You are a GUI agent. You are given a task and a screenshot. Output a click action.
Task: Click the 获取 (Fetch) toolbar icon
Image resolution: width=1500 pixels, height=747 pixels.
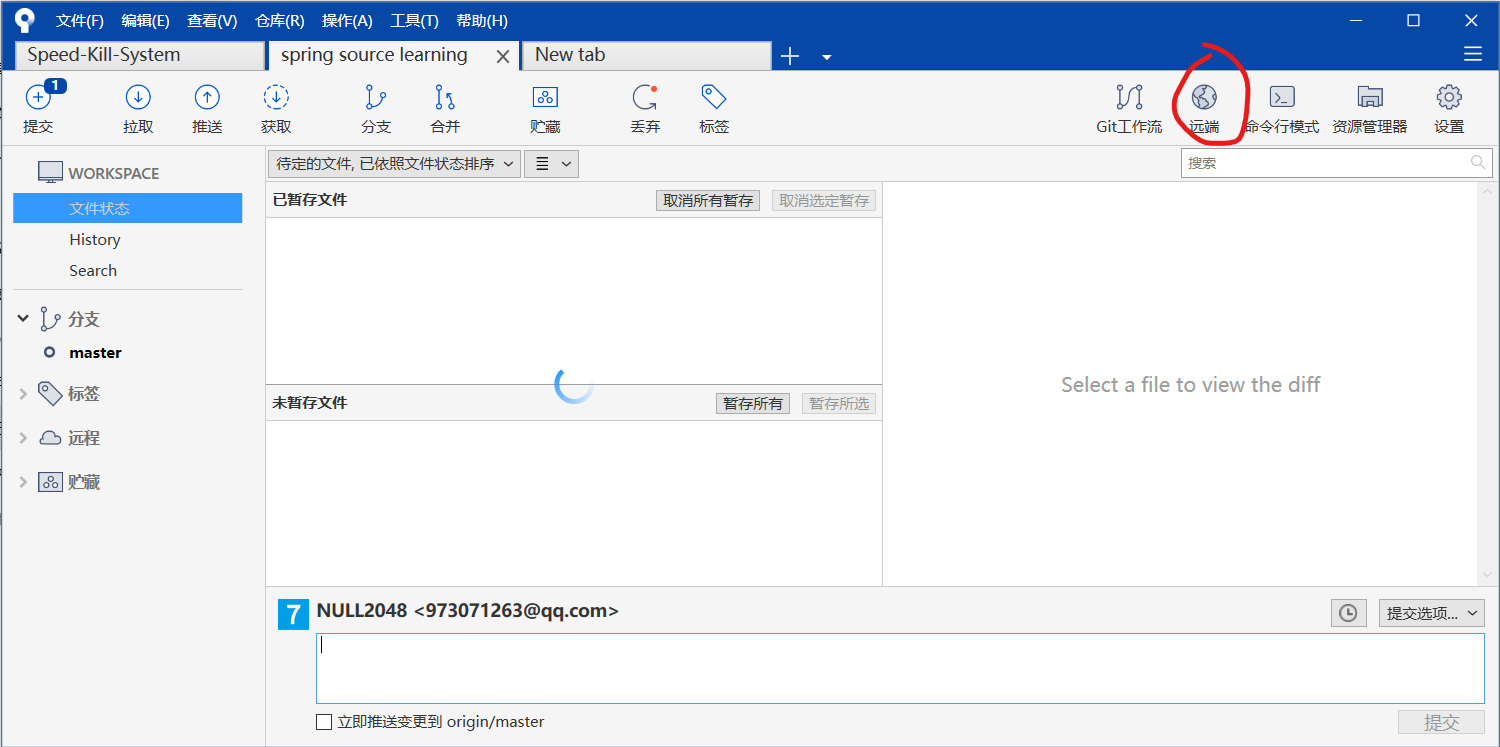[276, 108]
